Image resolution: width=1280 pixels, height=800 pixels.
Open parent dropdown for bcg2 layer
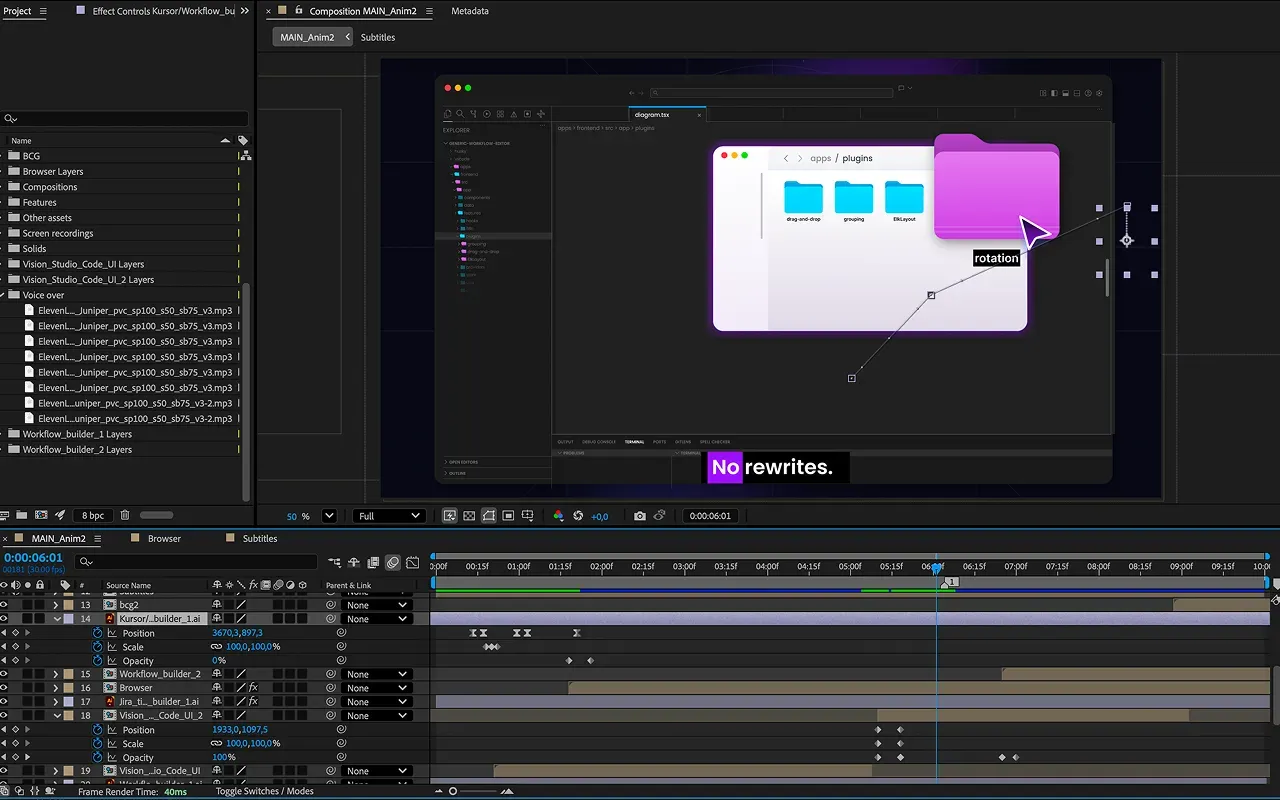(x=376, y=605)
